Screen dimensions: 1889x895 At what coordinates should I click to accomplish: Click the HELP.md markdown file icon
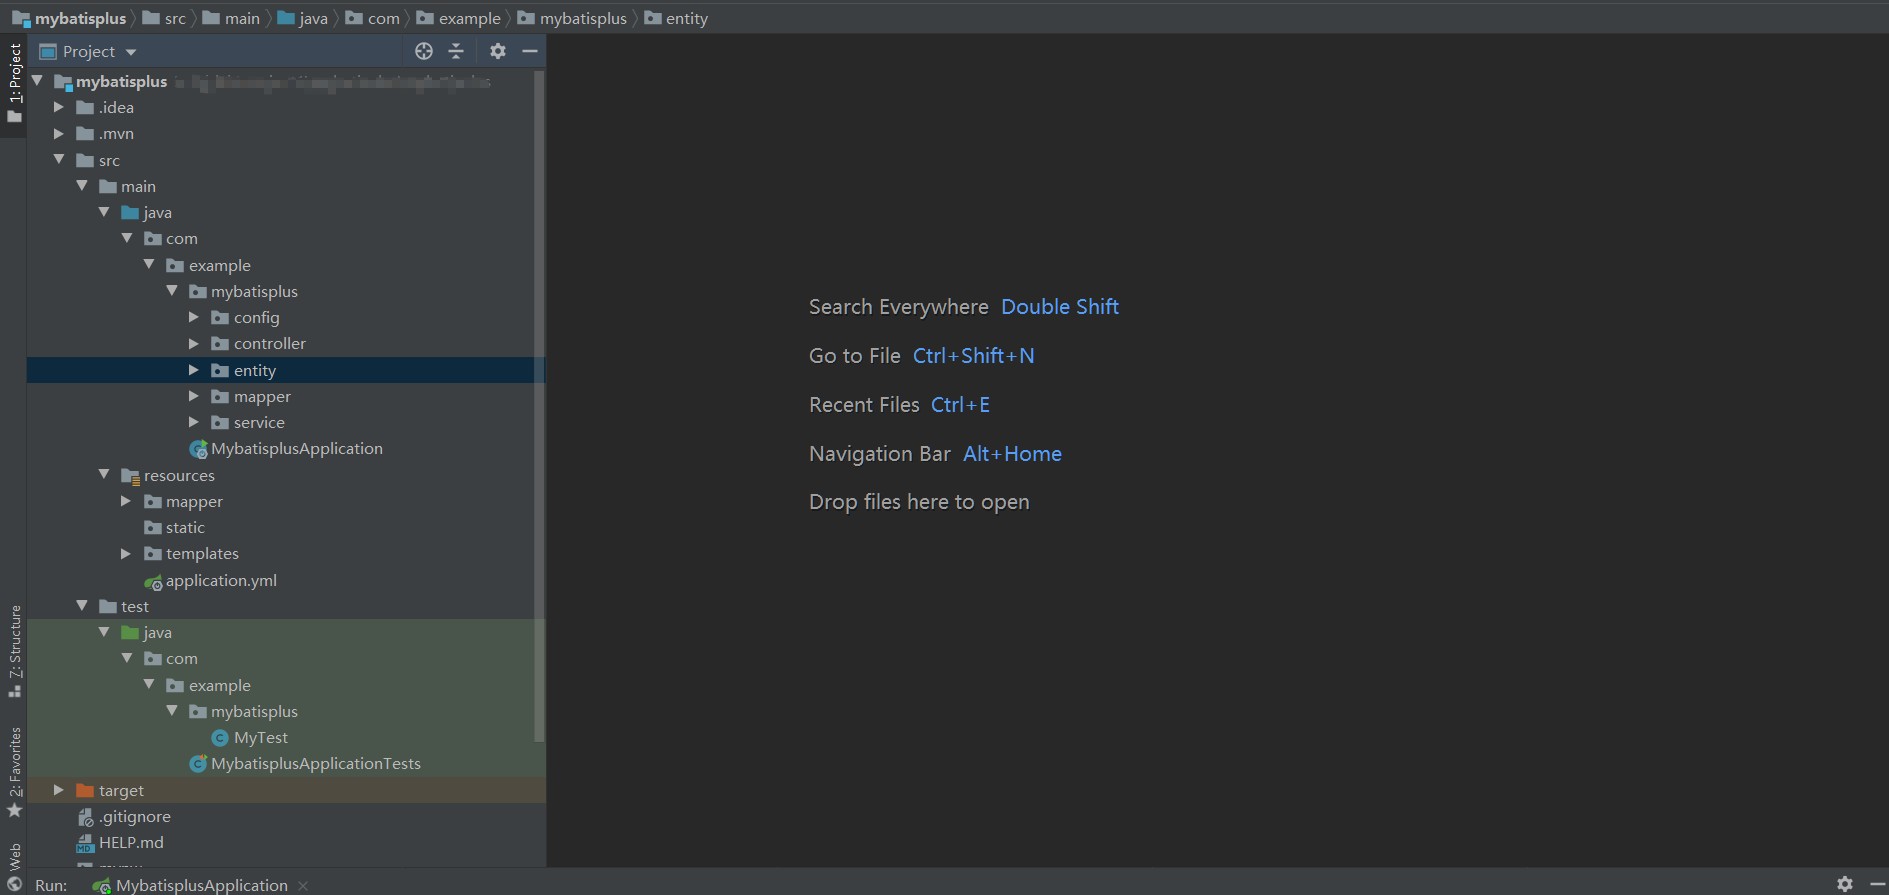tap(85, 843)
